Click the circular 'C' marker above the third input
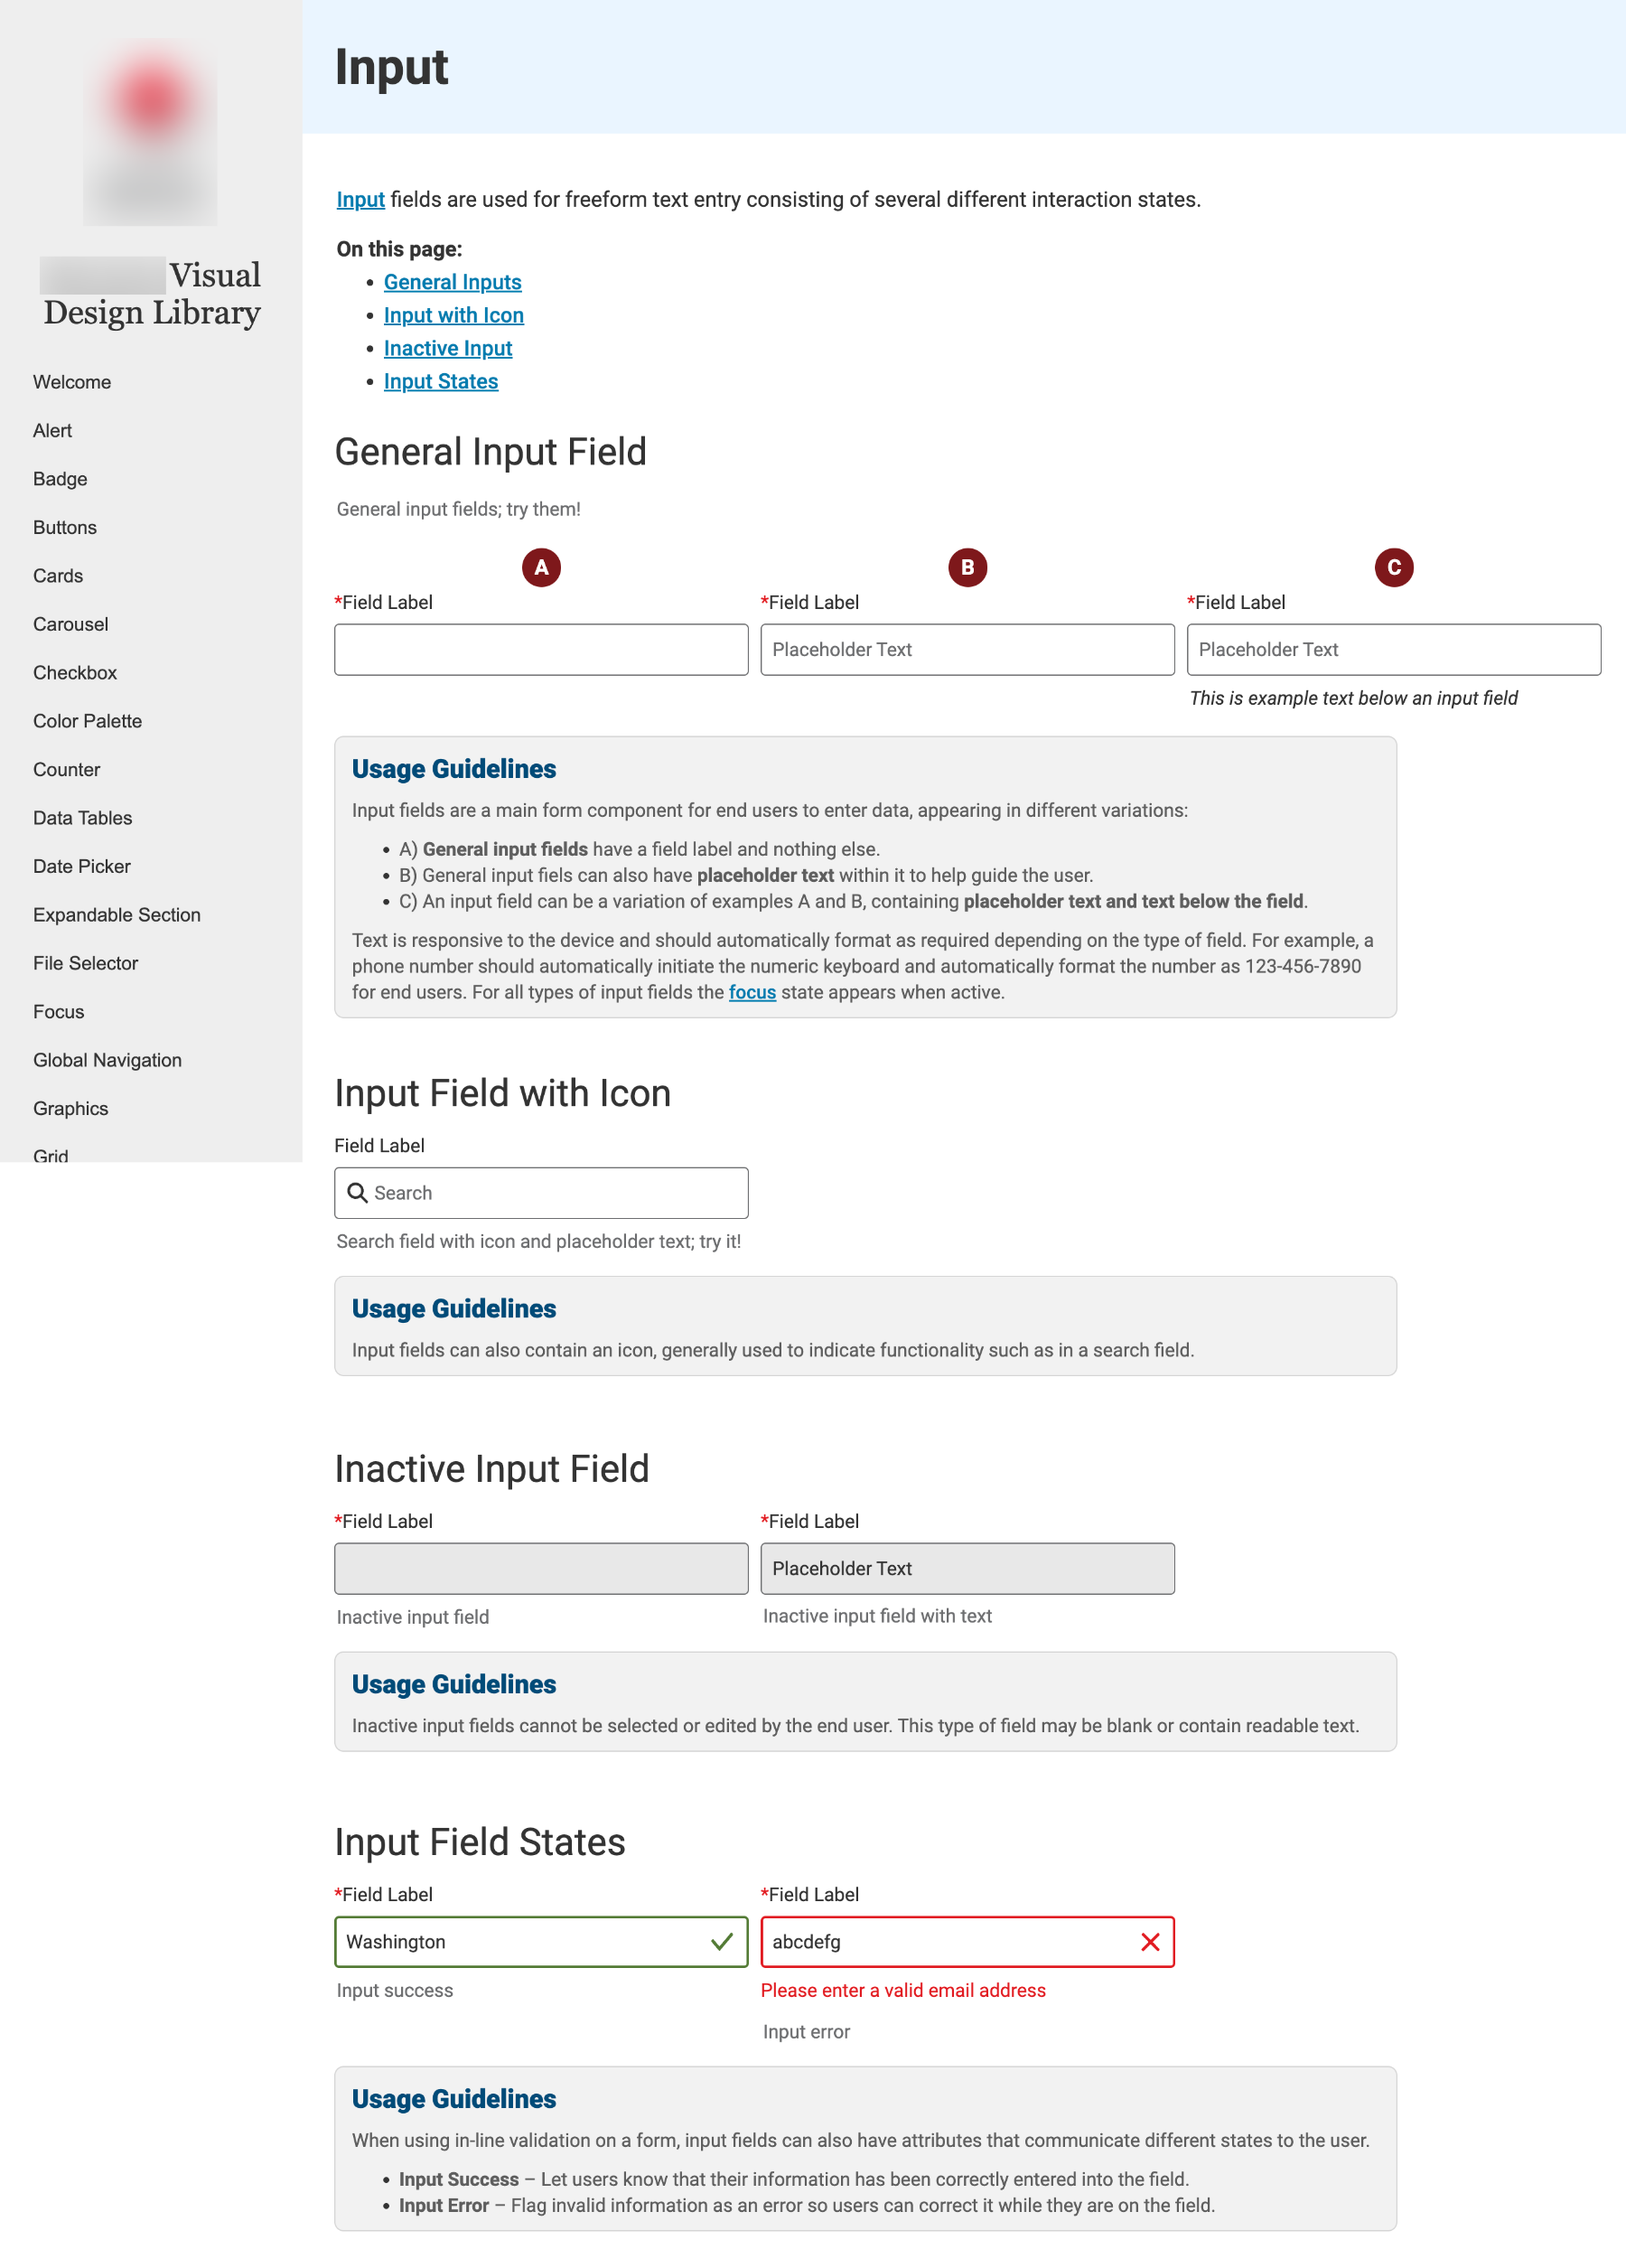 tap(1394, 566)
